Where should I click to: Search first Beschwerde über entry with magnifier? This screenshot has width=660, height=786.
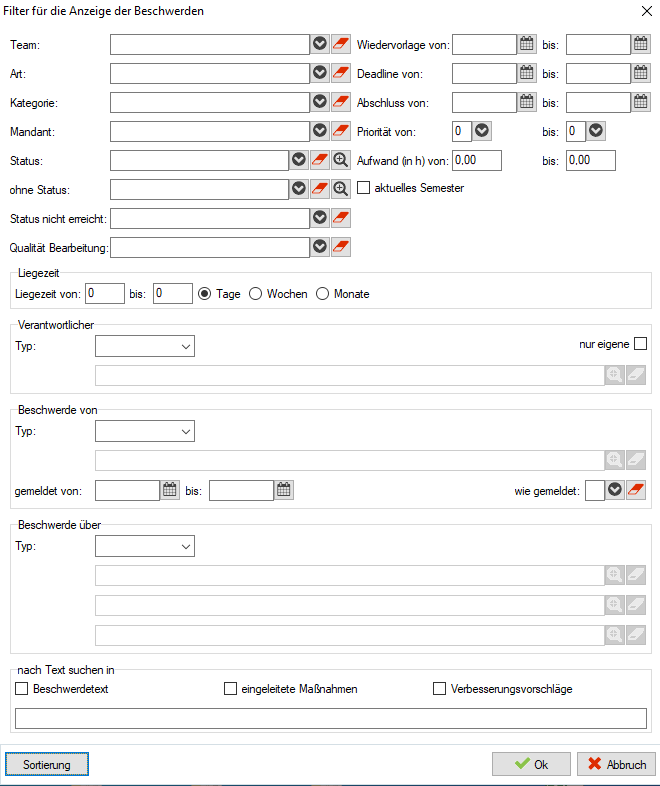click(615, 575)
